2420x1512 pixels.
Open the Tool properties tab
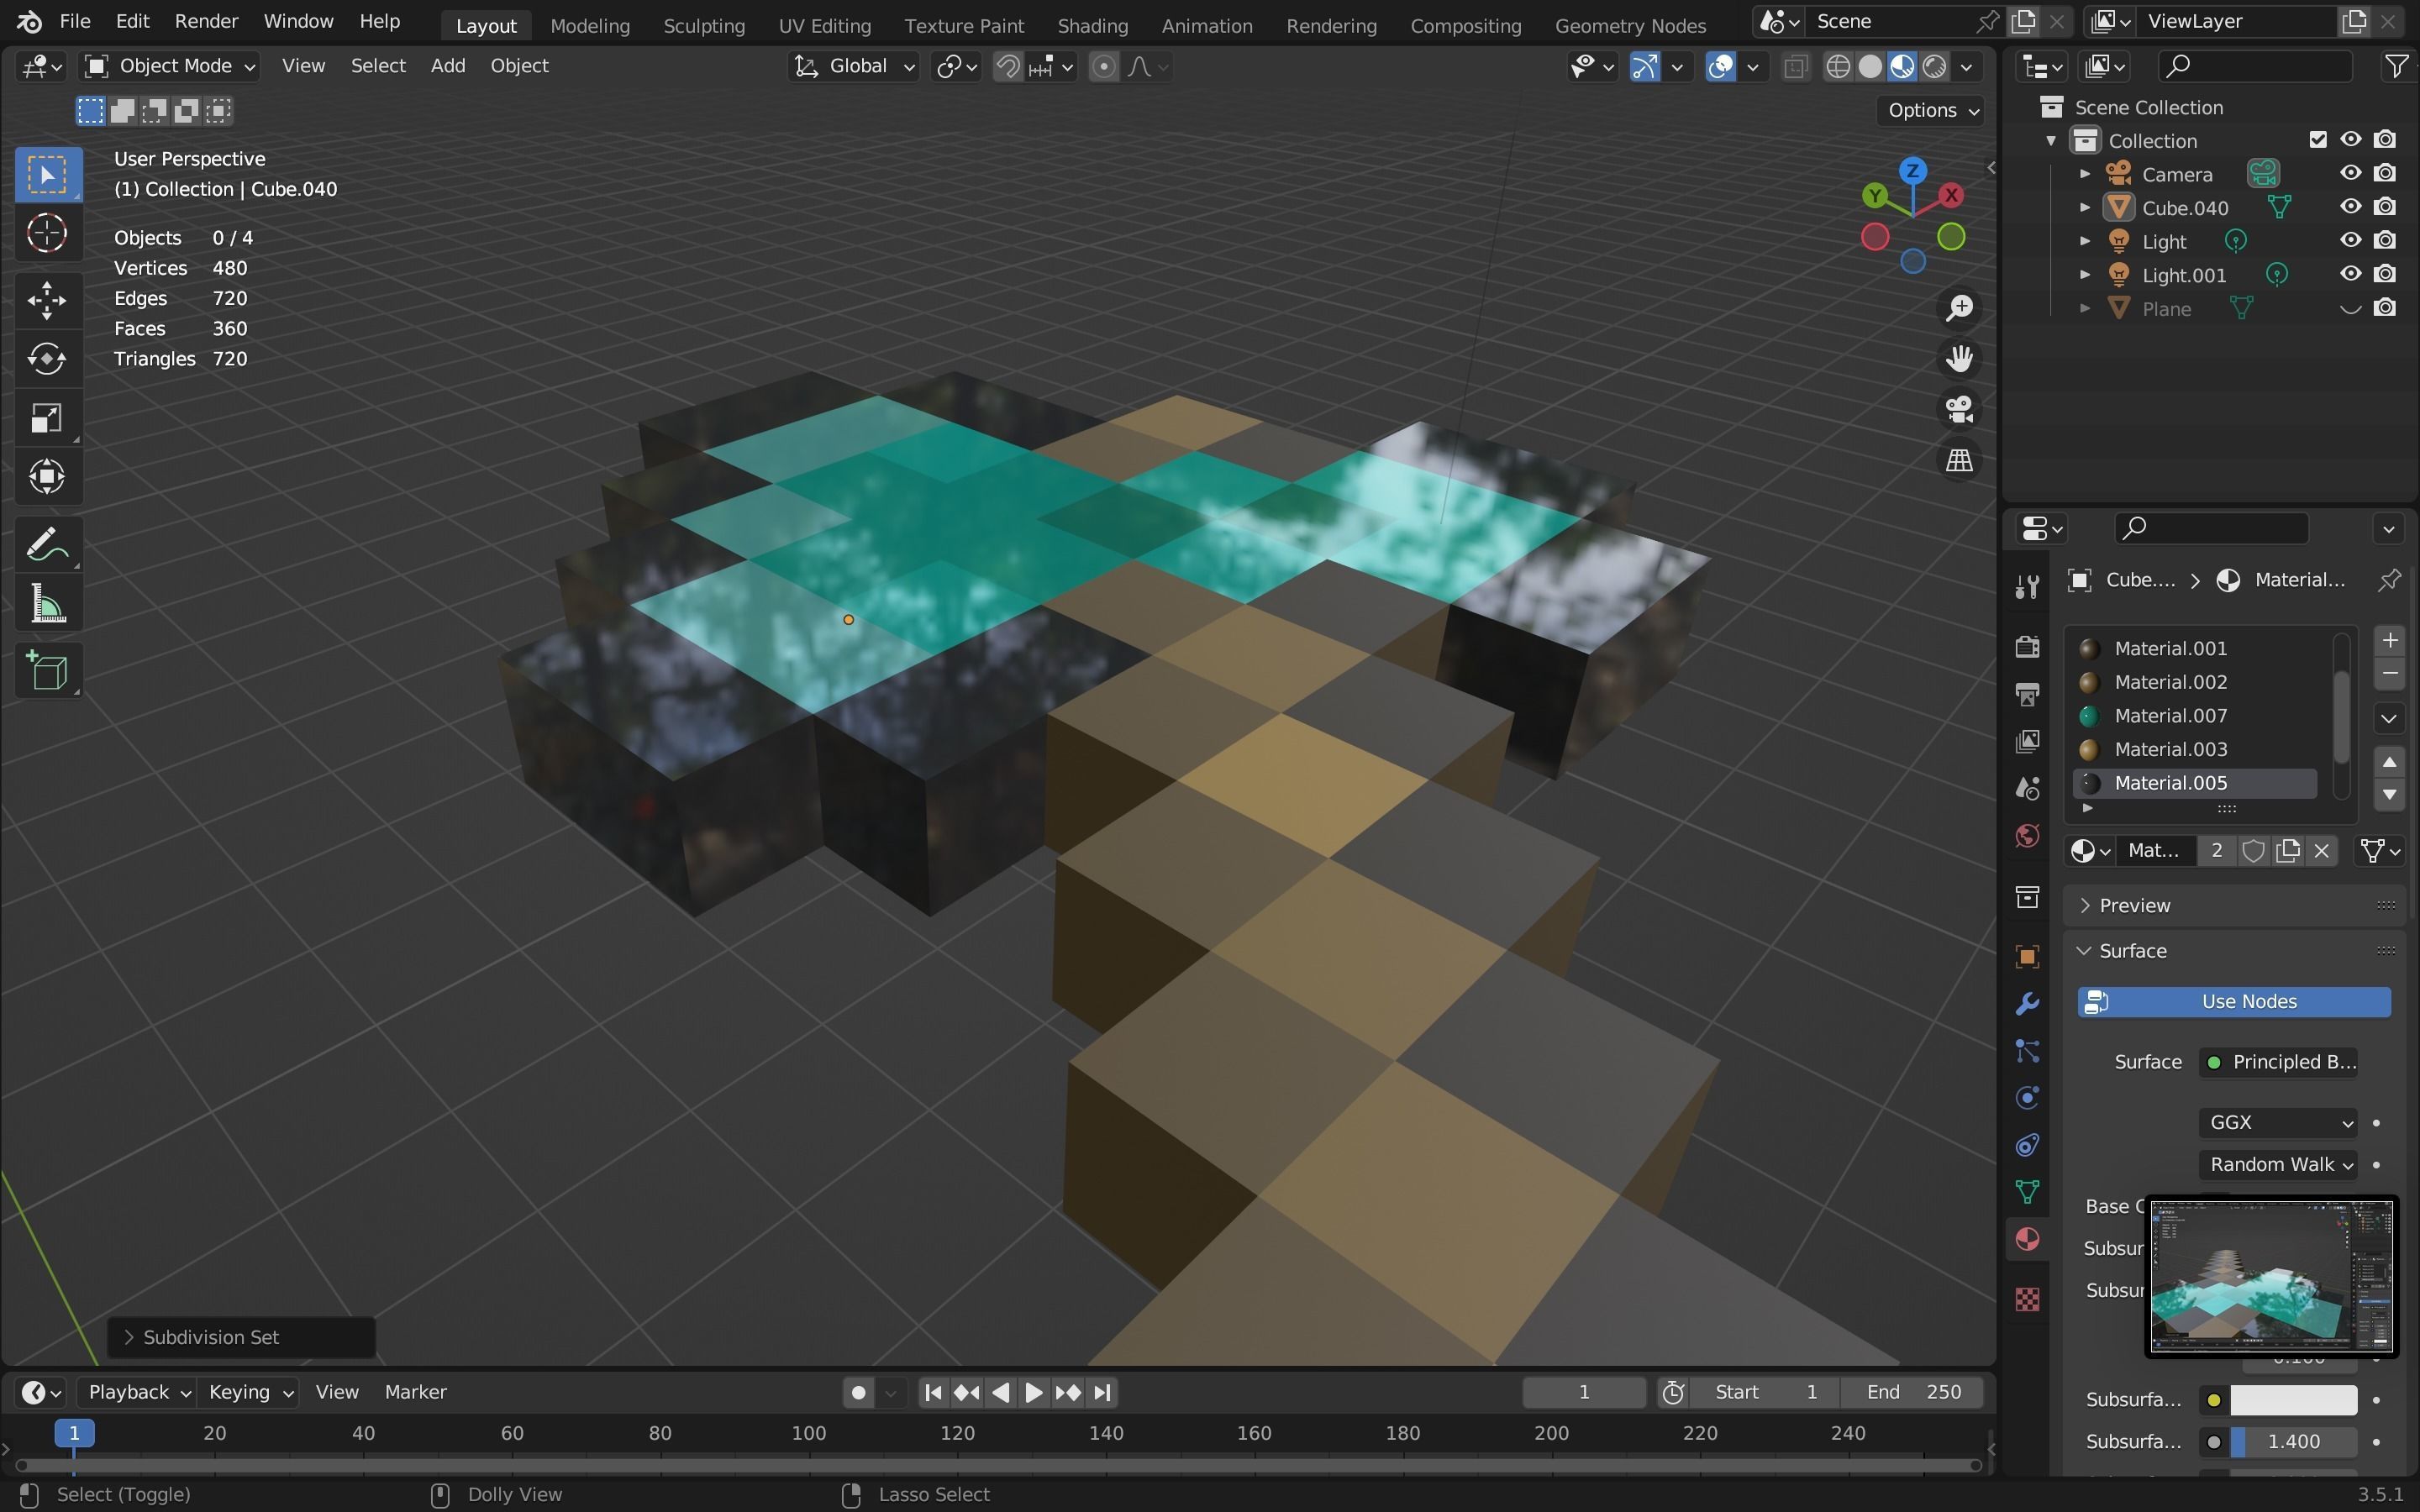(2027, 587)
